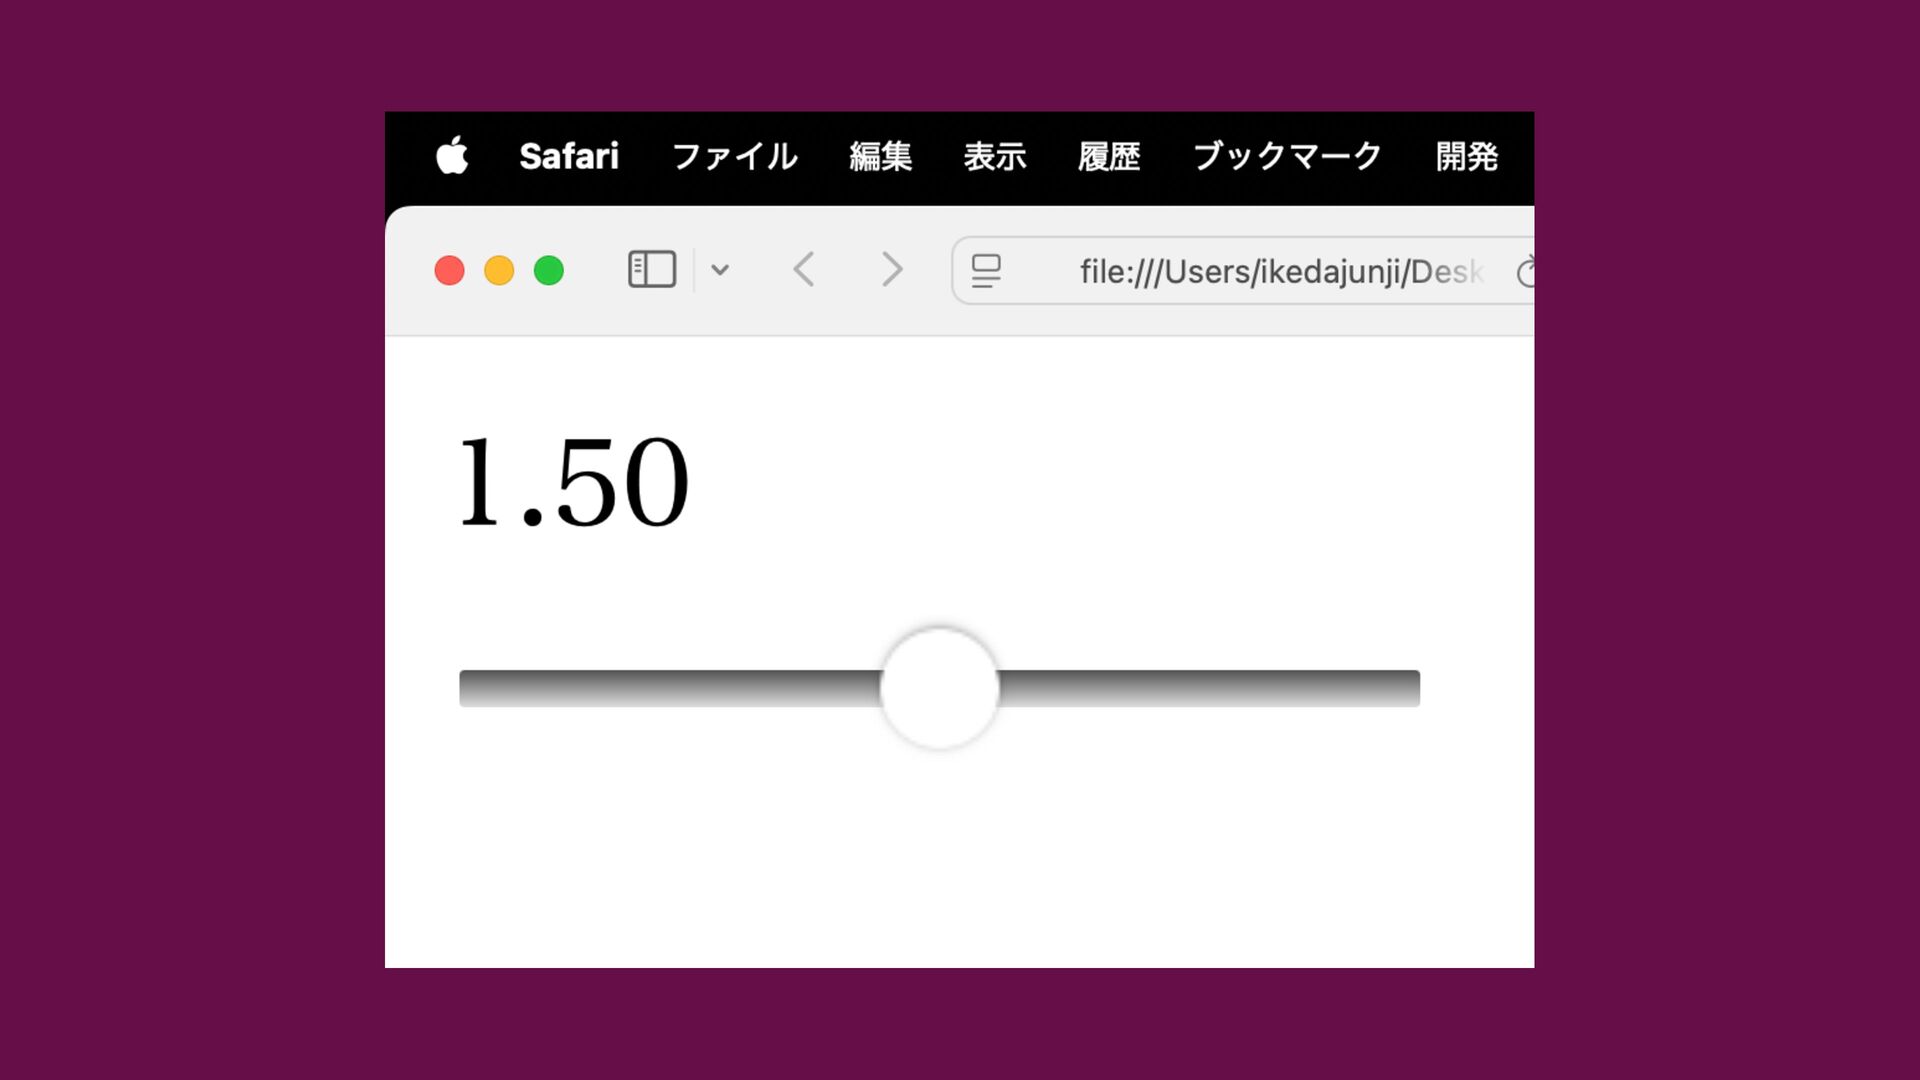Open the 表示 menu
This screenshot has width=1920, height=1080.
point(995,157)
